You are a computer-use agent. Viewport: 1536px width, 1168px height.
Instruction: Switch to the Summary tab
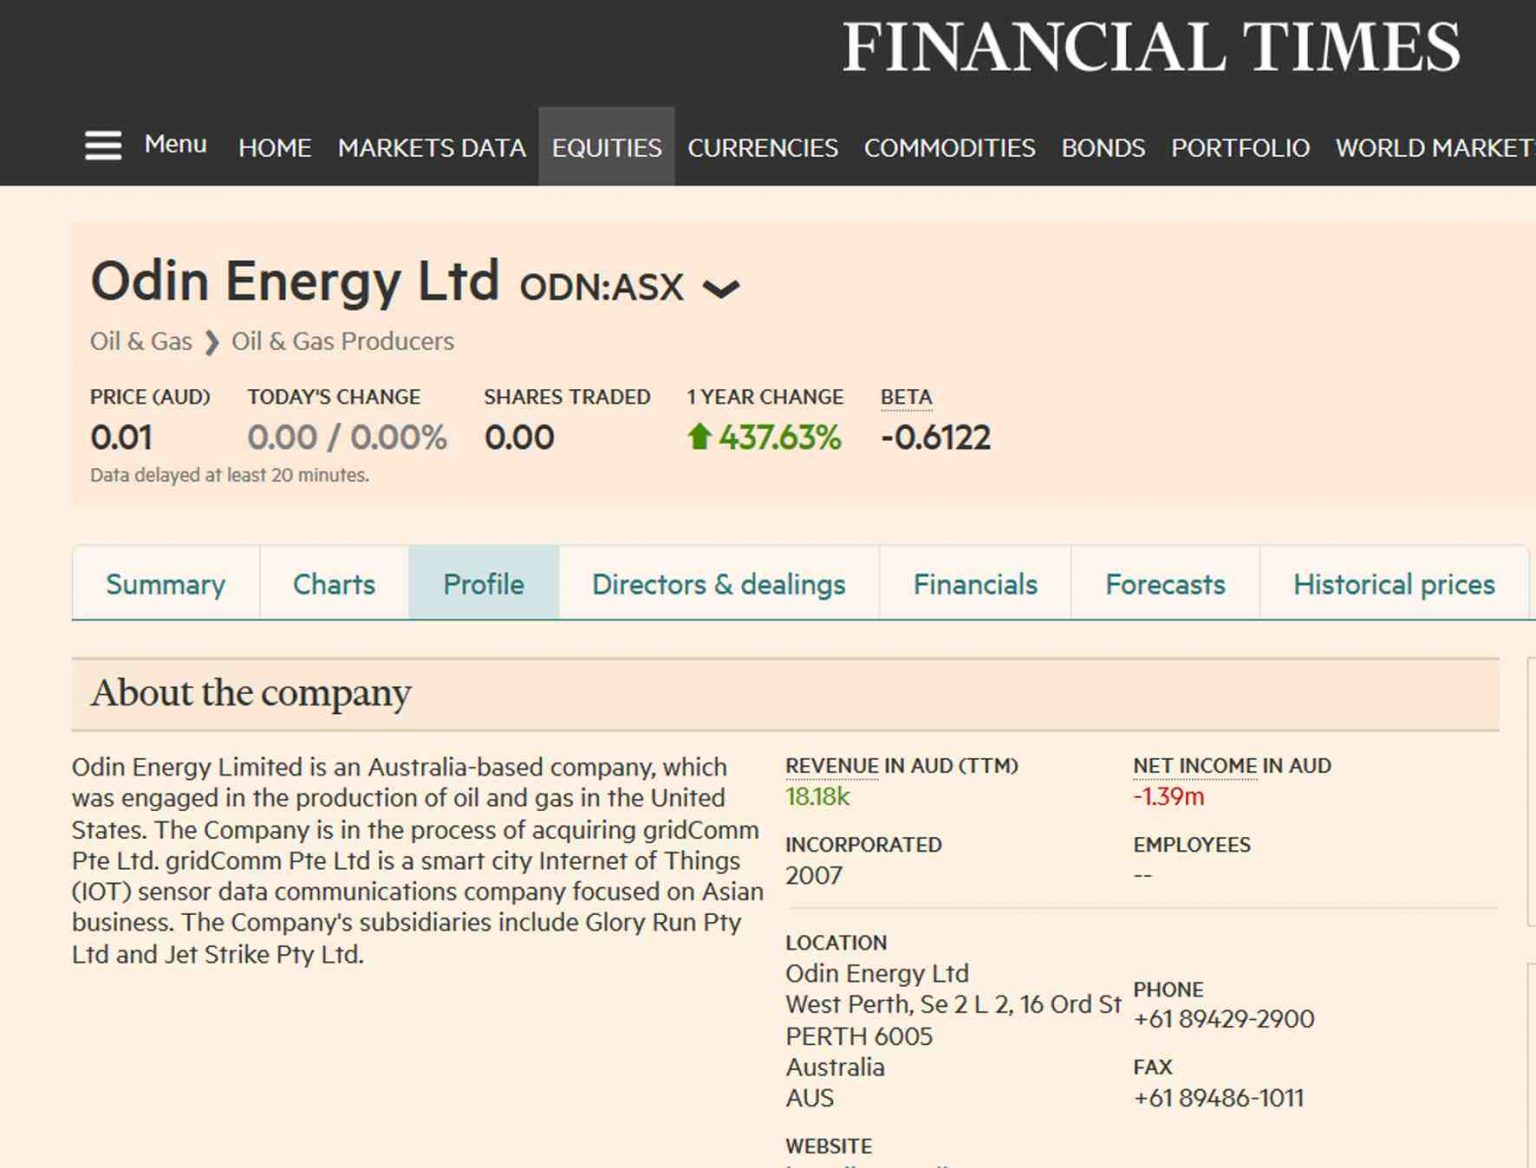165,584
